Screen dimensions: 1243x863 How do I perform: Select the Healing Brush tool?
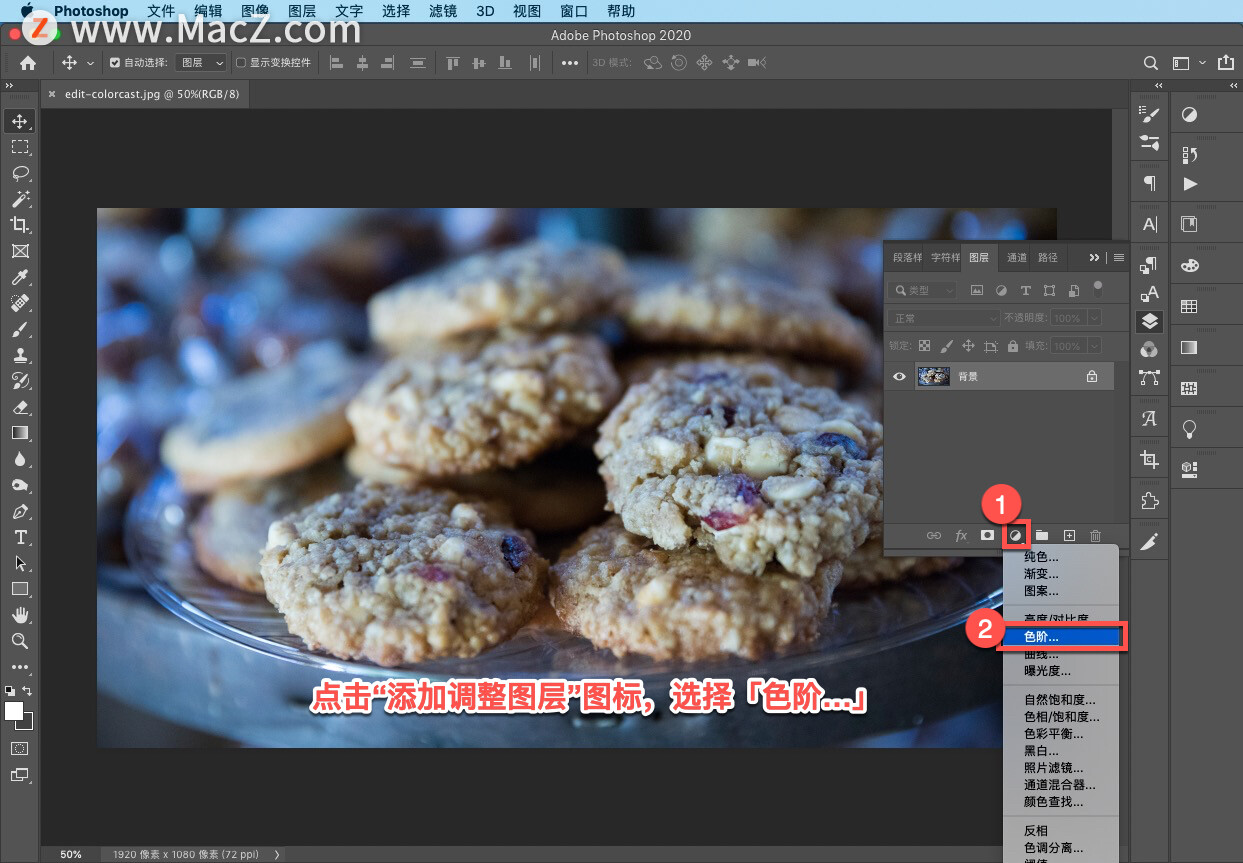19,303
